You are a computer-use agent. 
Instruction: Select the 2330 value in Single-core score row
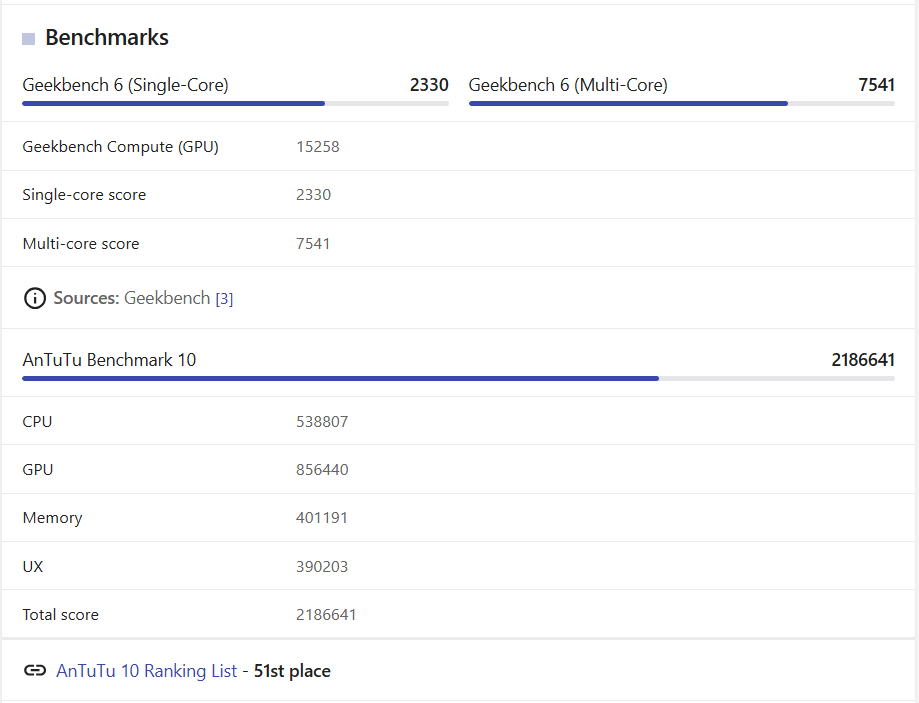pos(314,195)
